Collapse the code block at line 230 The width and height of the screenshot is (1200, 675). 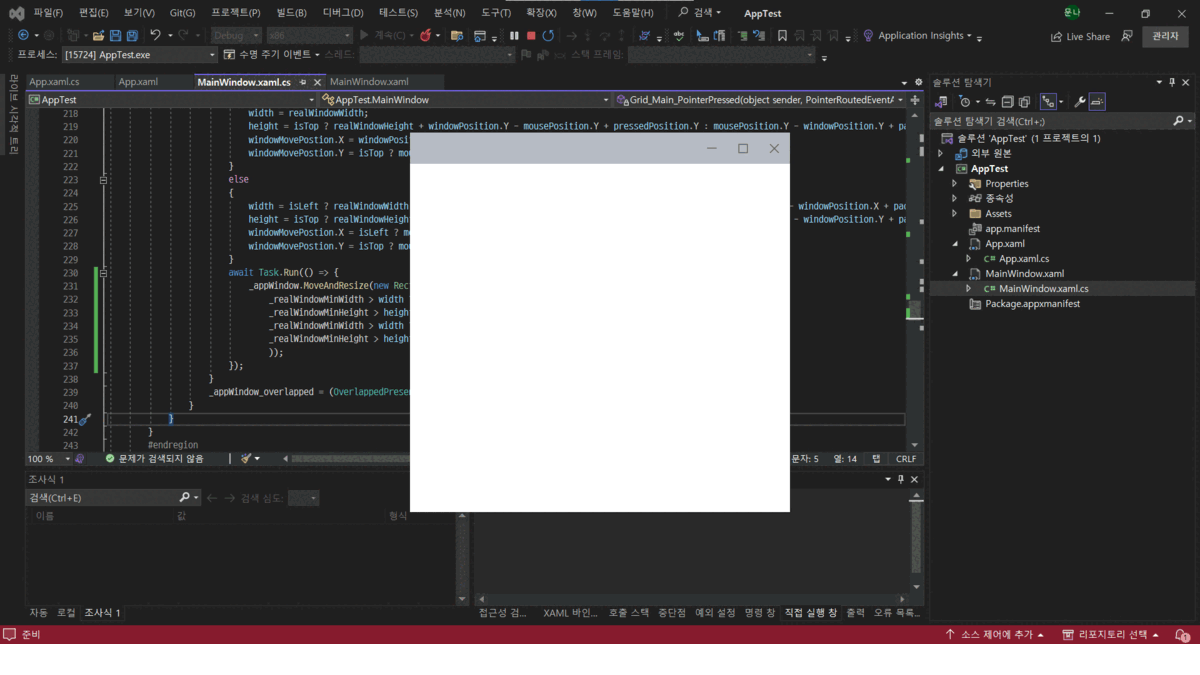[x=103, y=273]
